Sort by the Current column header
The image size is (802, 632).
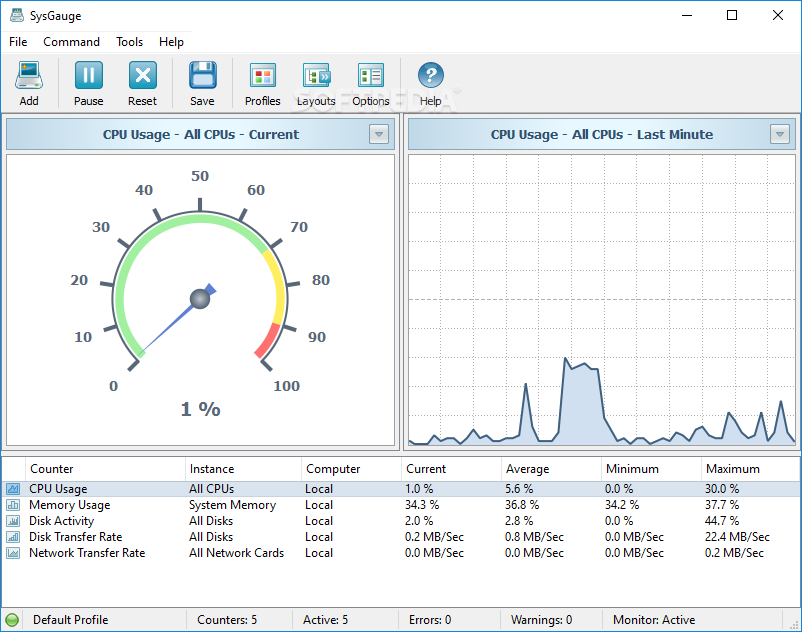click(x=451, y=469)
